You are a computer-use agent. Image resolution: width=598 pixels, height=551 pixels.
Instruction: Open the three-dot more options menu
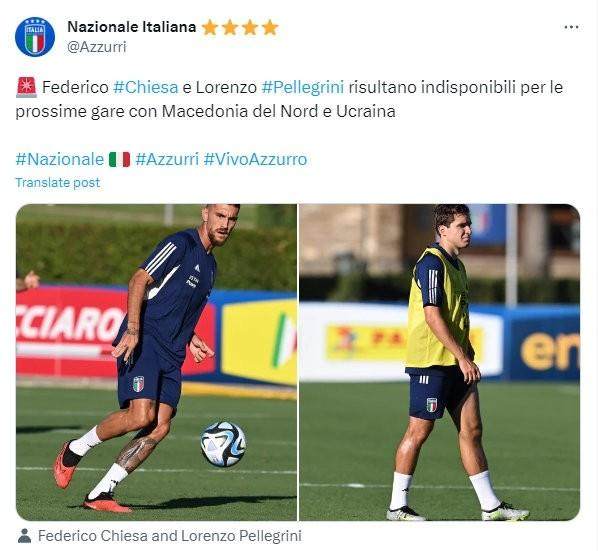click(x=571, y=27)
